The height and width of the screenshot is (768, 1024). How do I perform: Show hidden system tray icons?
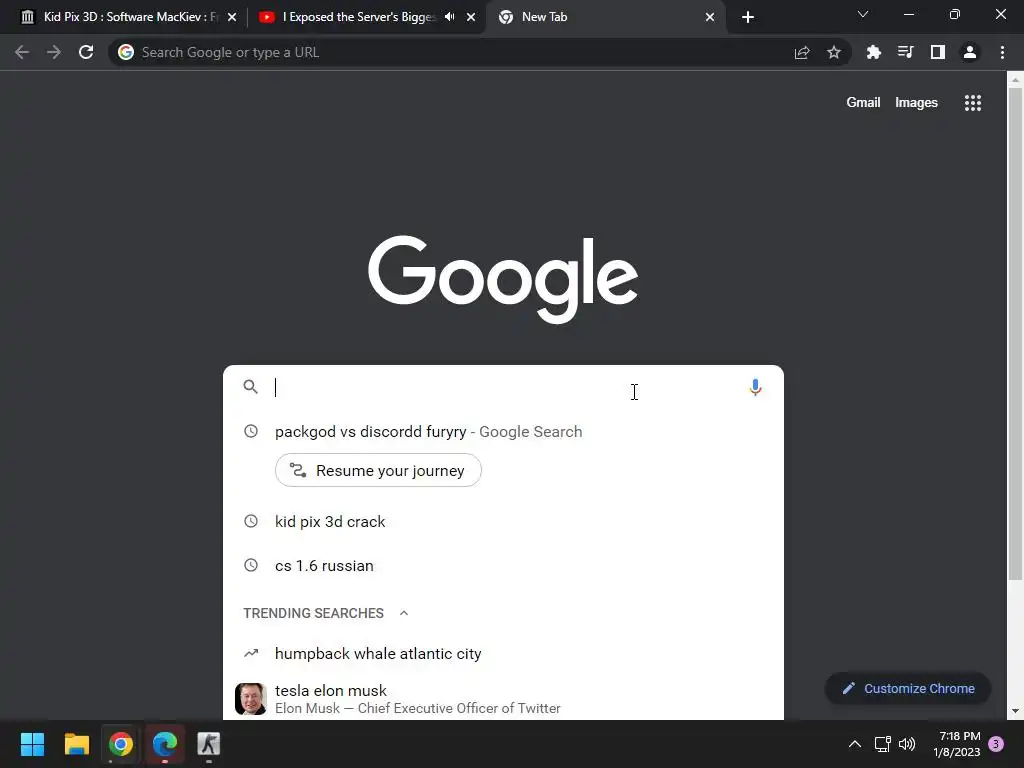pos(854,744)
